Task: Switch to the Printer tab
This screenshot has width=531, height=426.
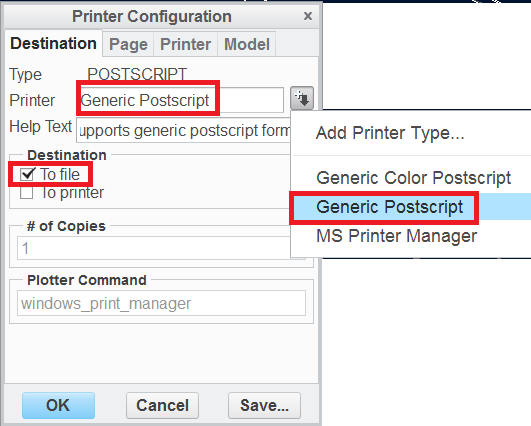Action: pyautogui.click(x=185, y=44)
